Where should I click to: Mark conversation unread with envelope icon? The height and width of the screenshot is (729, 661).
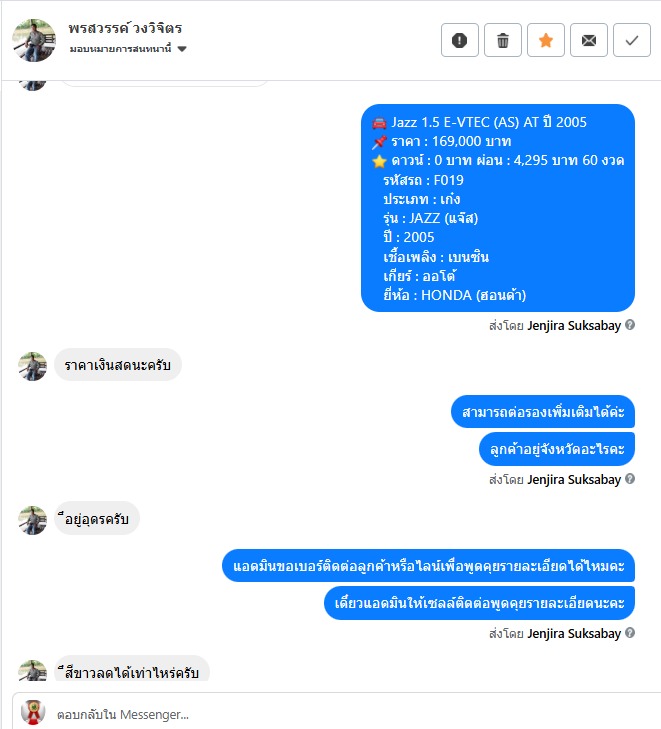588,40
